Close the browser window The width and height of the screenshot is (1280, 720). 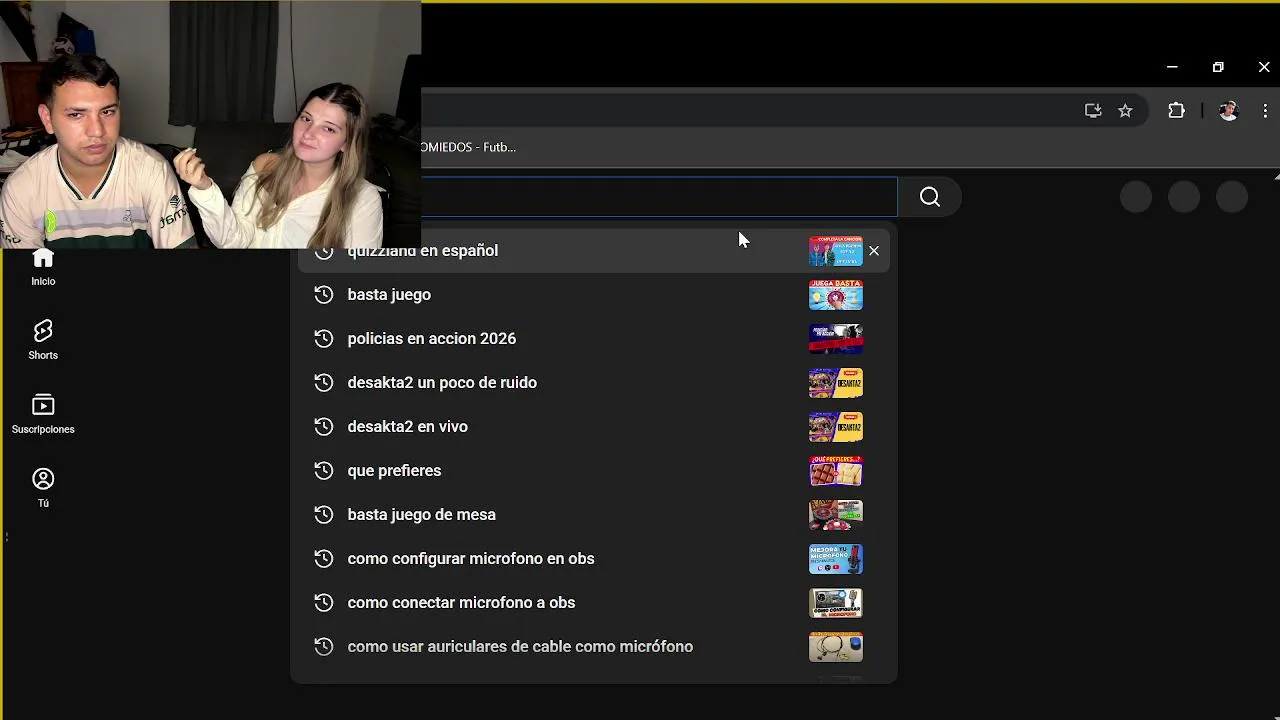(1263, 67)
